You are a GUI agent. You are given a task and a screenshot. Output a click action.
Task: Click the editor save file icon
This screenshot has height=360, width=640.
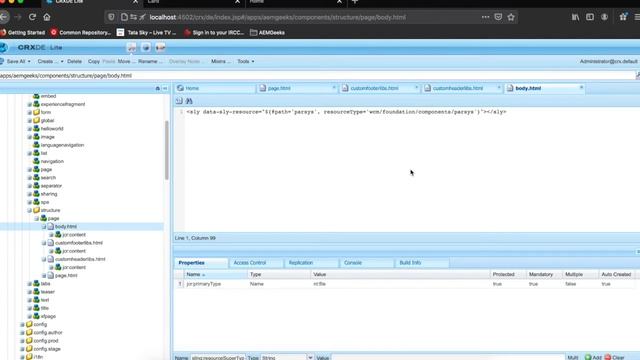179,101
